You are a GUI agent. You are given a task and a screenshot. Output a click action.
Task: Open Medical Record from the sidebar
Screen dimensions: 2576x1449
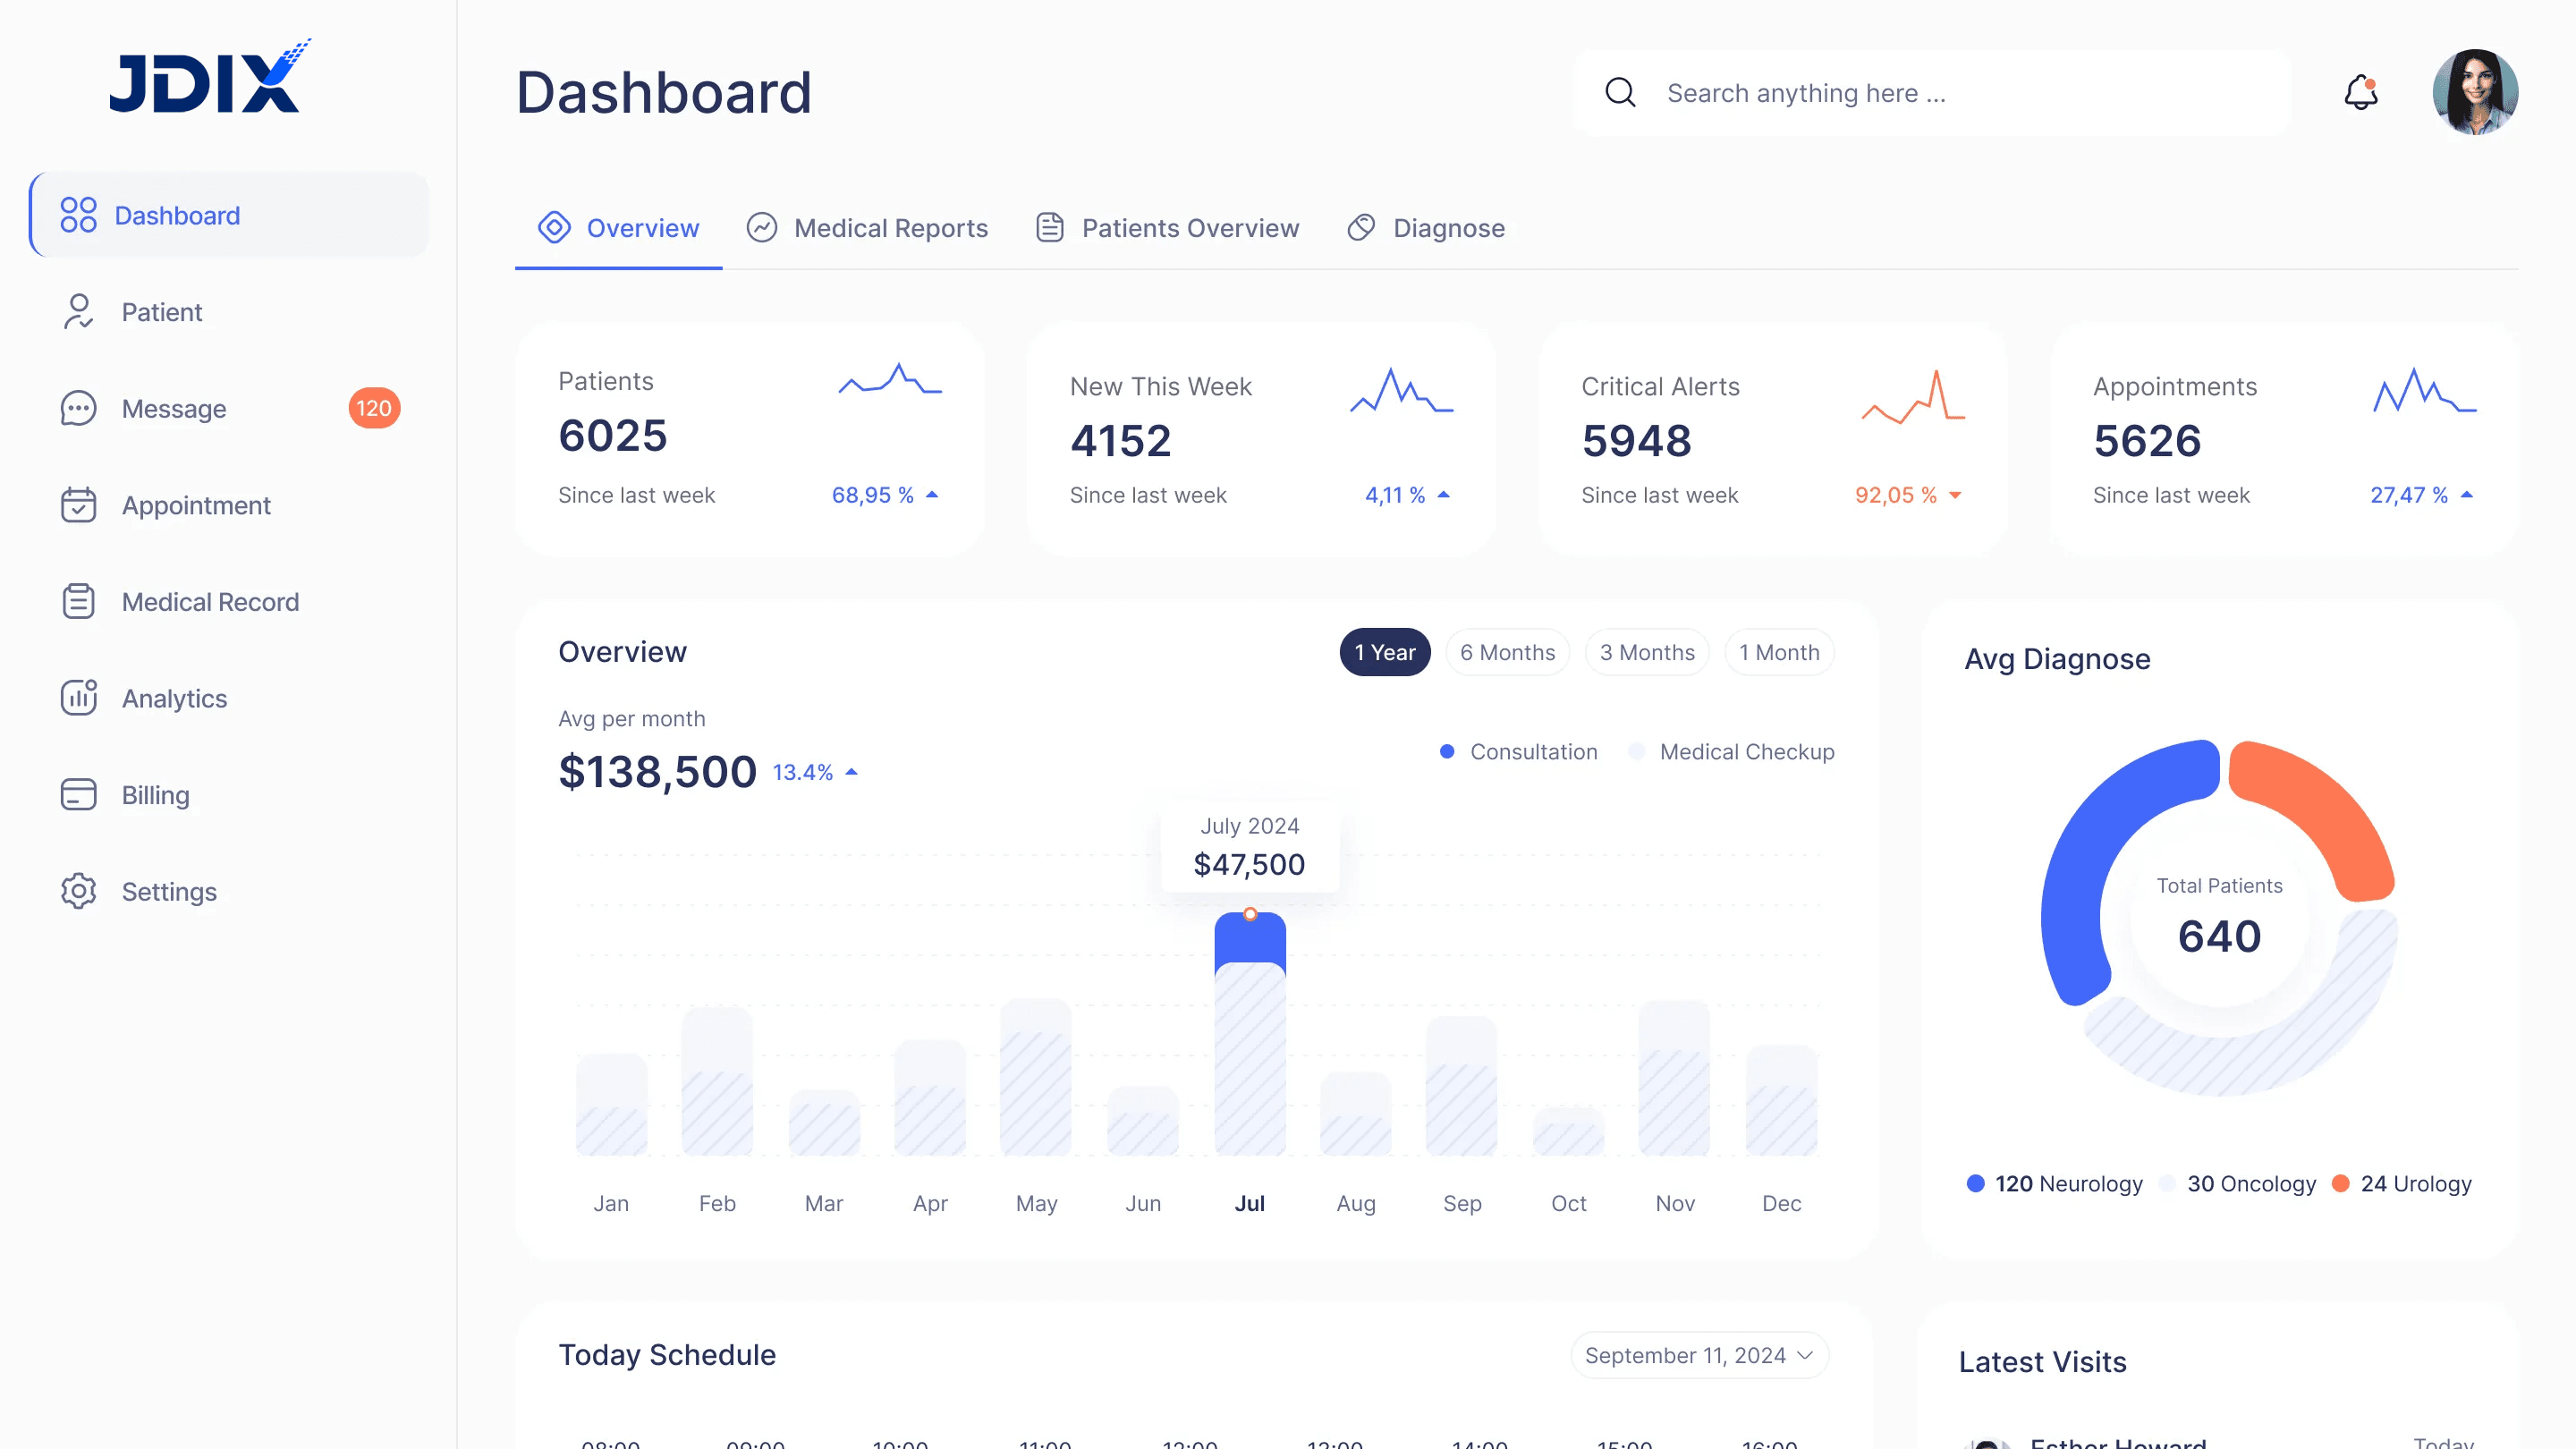[x=80, y=601]
